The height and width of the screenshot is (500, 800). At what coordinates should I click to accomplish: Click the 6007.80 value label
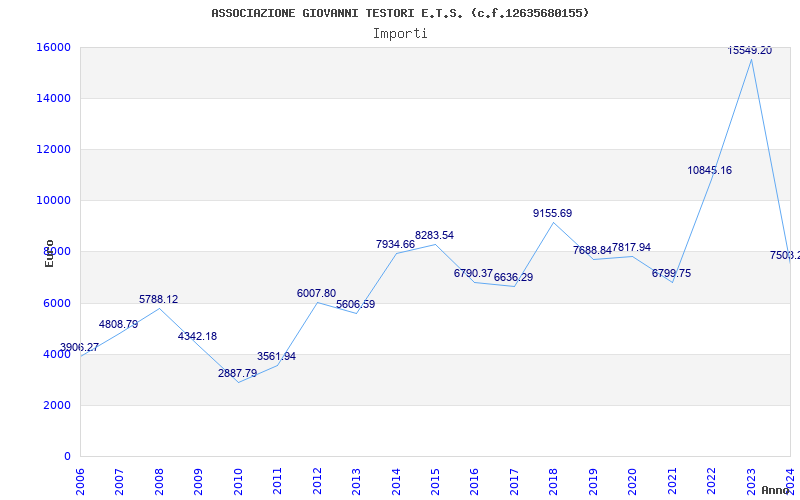(316, 293)
